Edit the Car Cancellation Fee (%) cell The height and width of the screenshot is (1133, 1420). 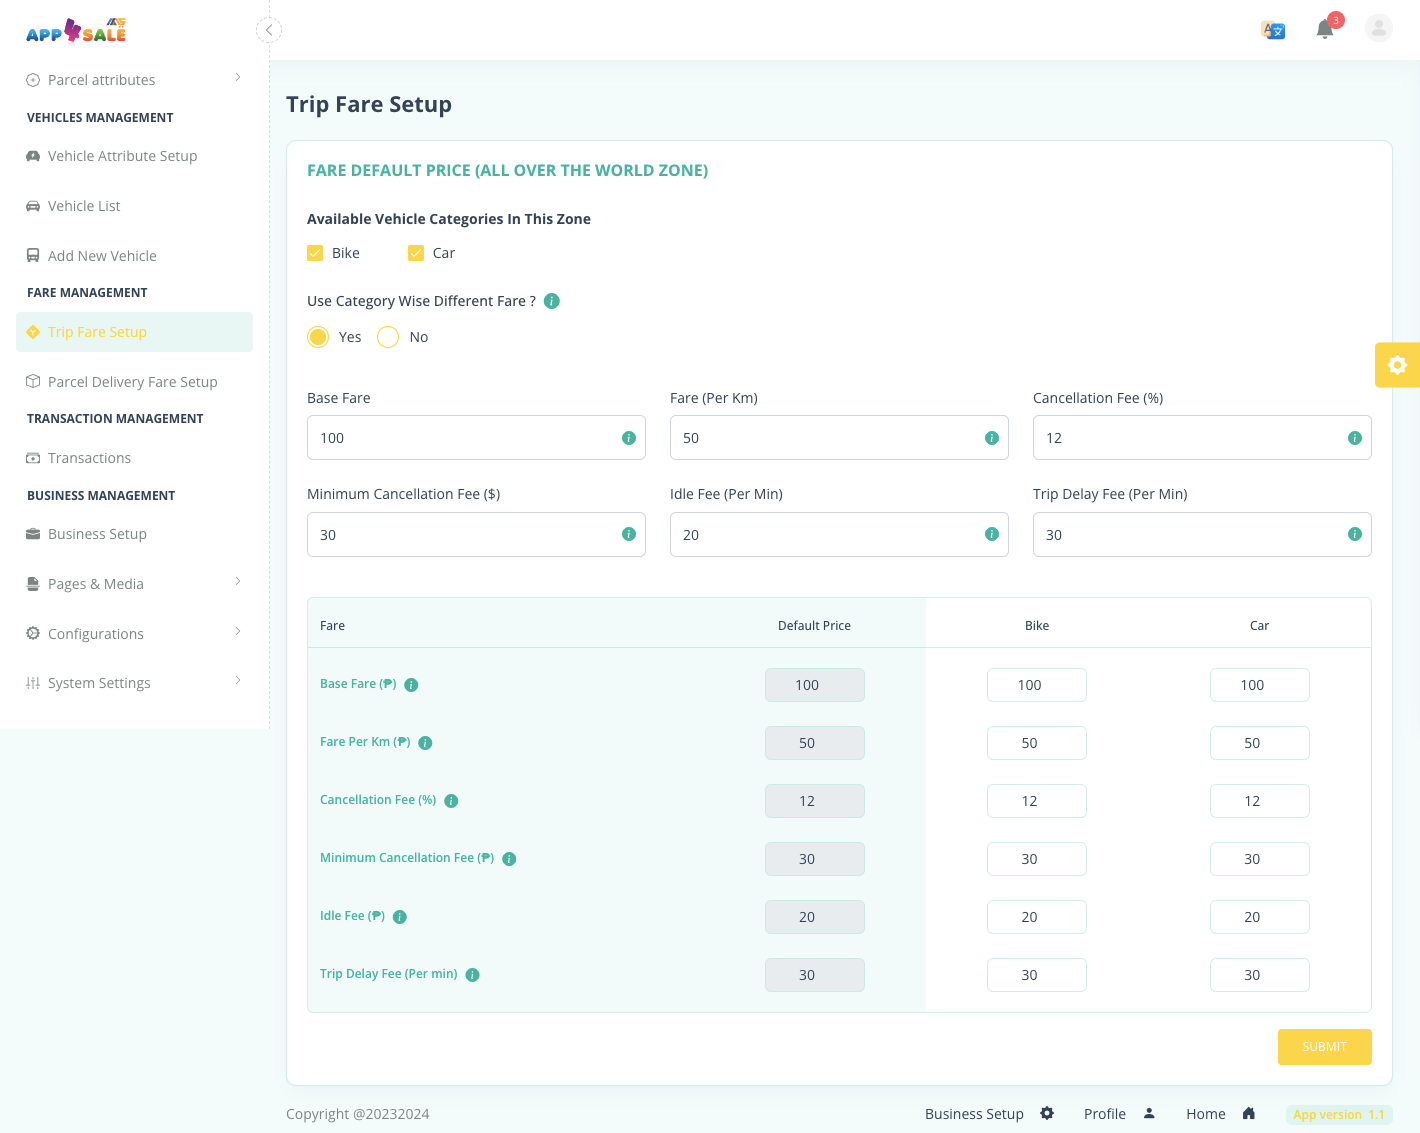1260,801
